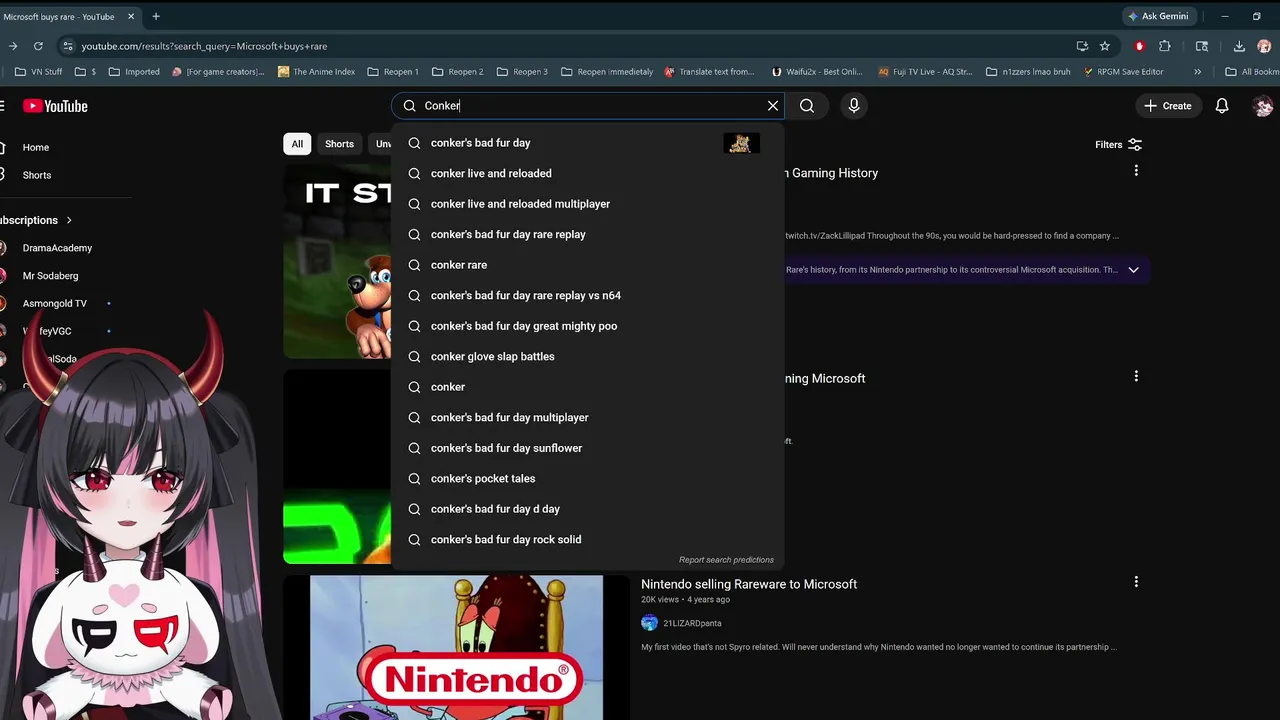The image size is (1280, 720).
Task: Expand the Subscriptions section chevron
Action: point(69,220)
